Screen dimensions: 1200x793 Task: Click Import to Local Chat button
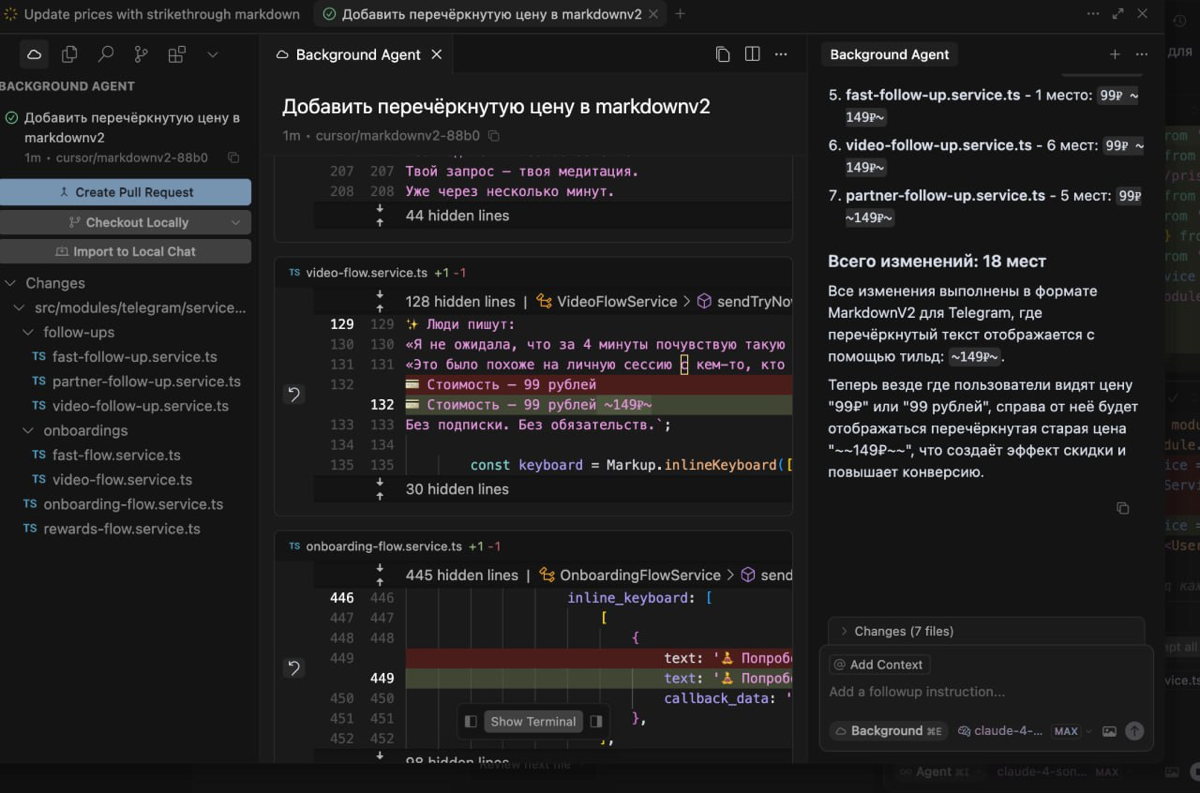click(x=125, y=251)
